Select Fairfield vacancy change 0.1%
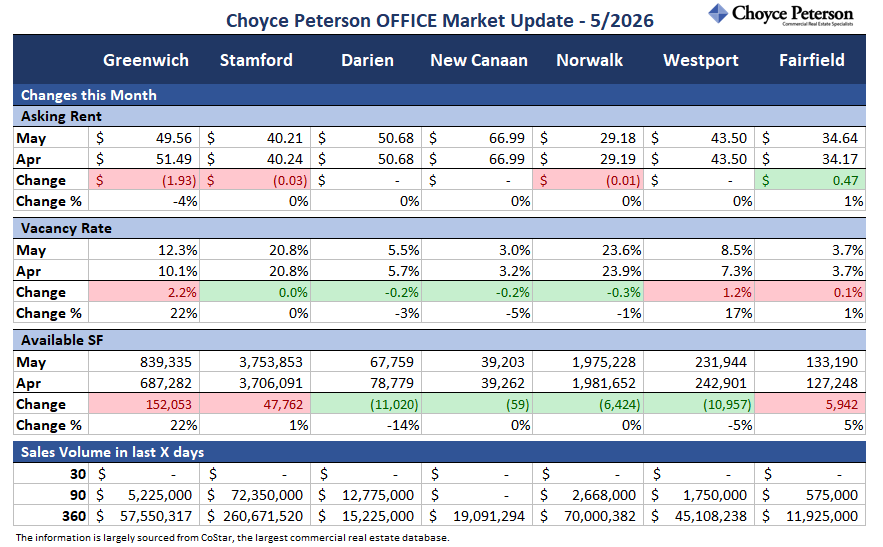Viewport: 883px width, 547px height. (x=848, y=293)
